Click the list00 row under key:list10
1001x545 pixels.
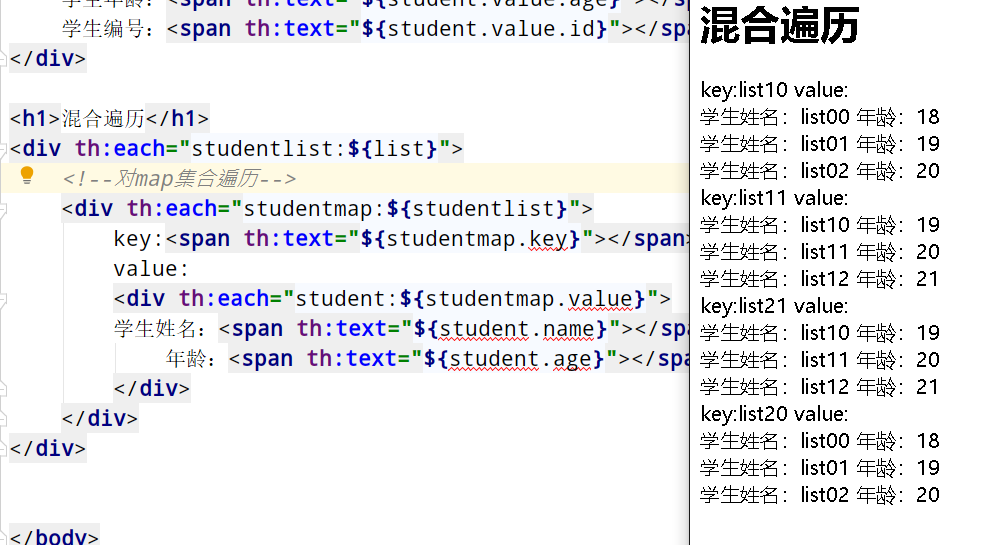click(820, 117)
